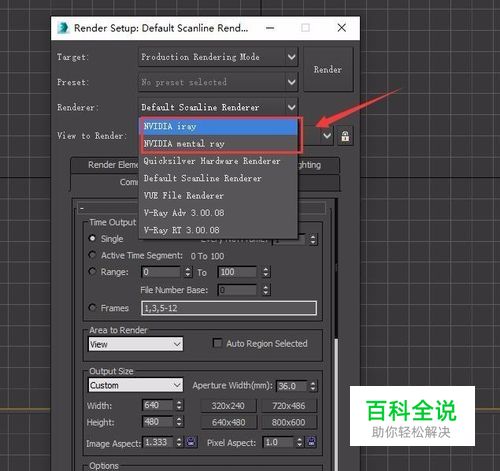Choose NVIDIA mental ray from renderer list
The image size is (500, 471).
point(218,144)
